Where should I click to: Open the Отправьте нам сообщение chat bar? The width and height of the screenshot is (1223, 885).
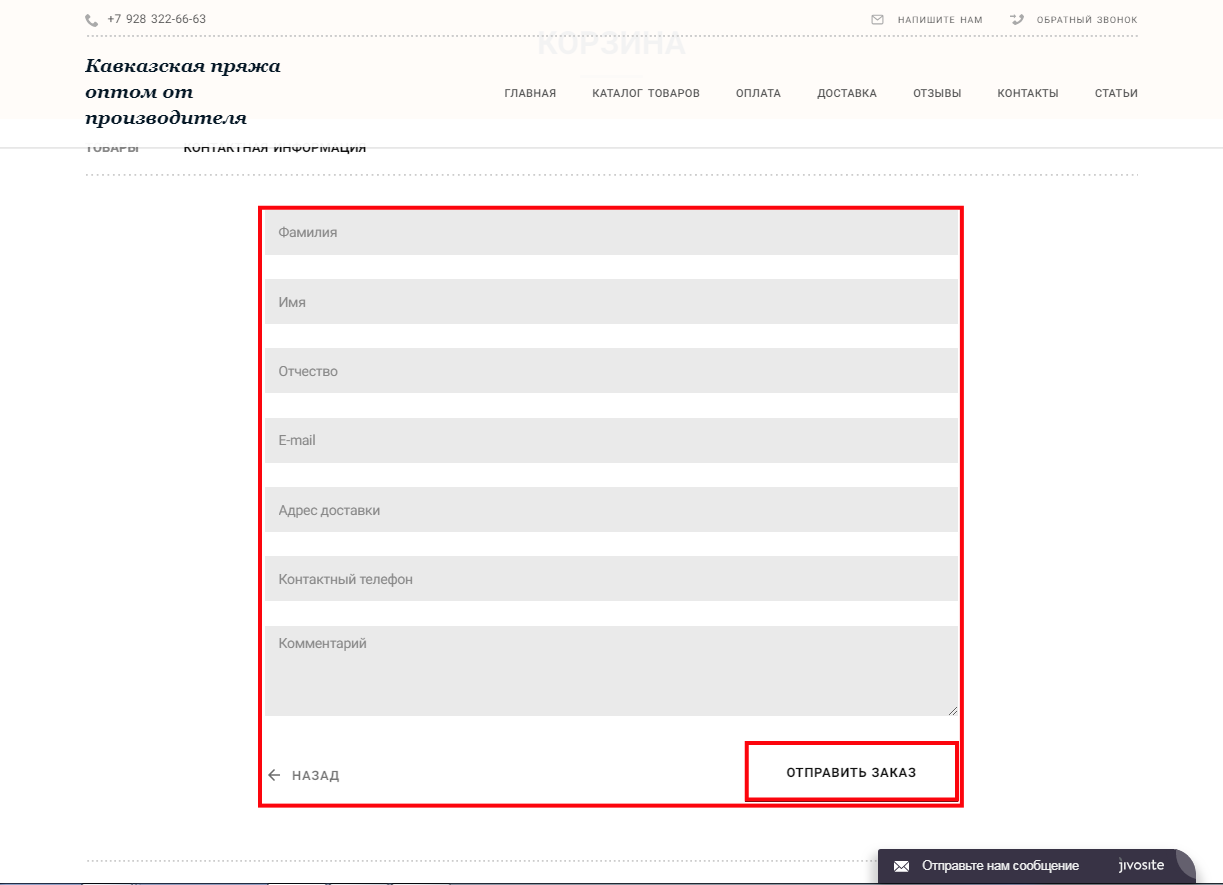[1037, 866]
